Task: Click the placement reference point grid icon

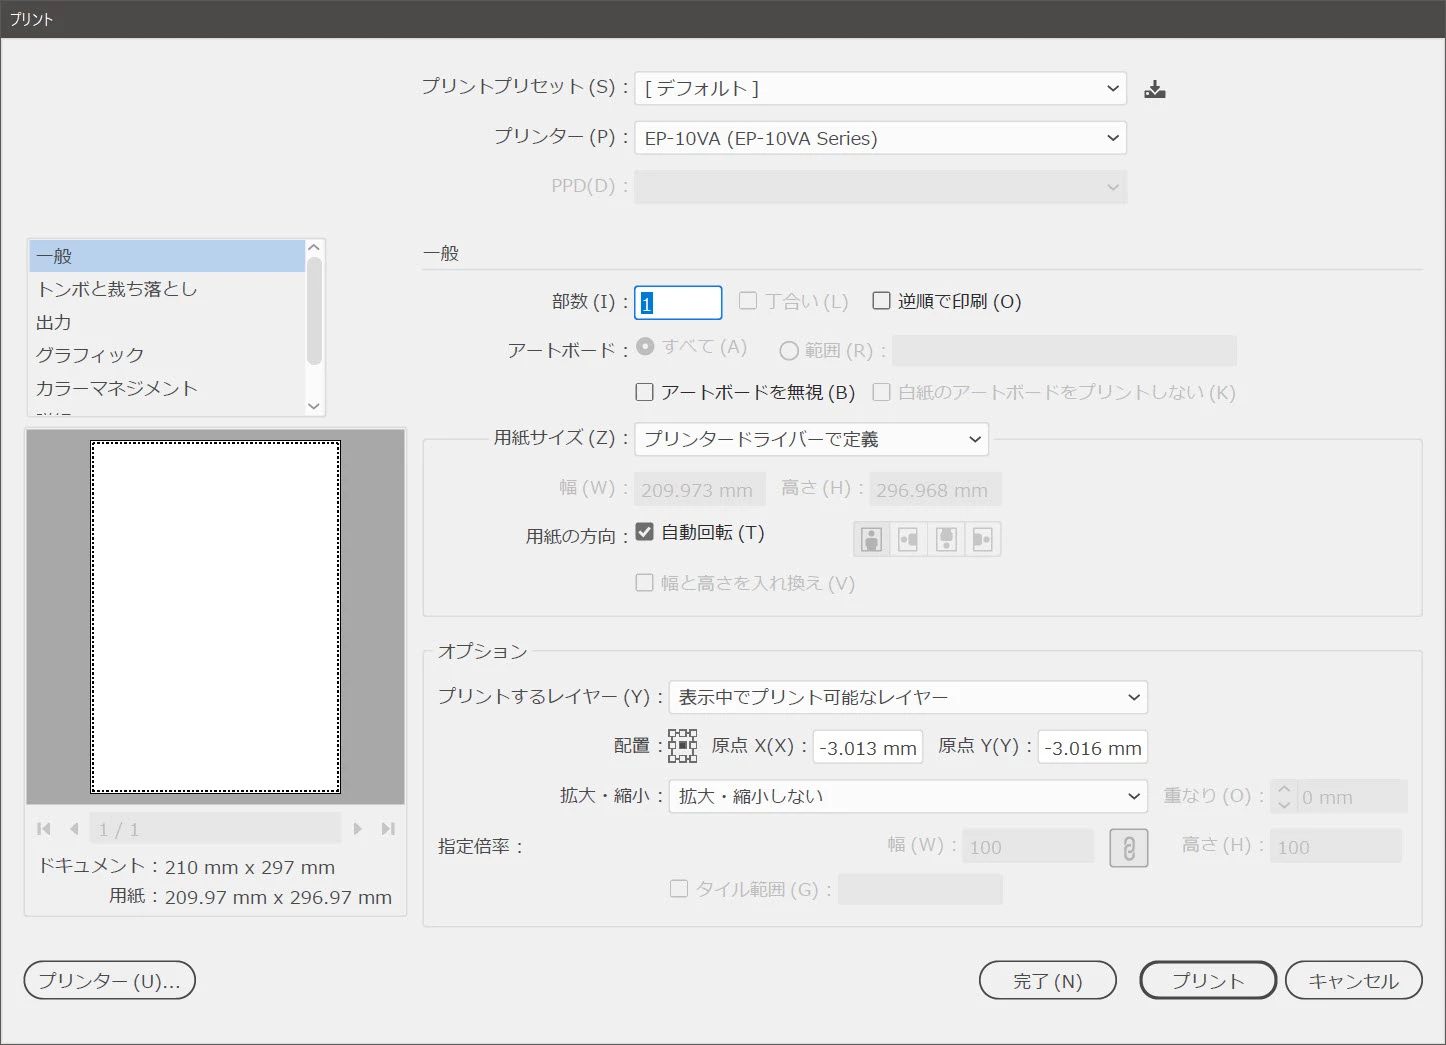Action: (683, 746)
